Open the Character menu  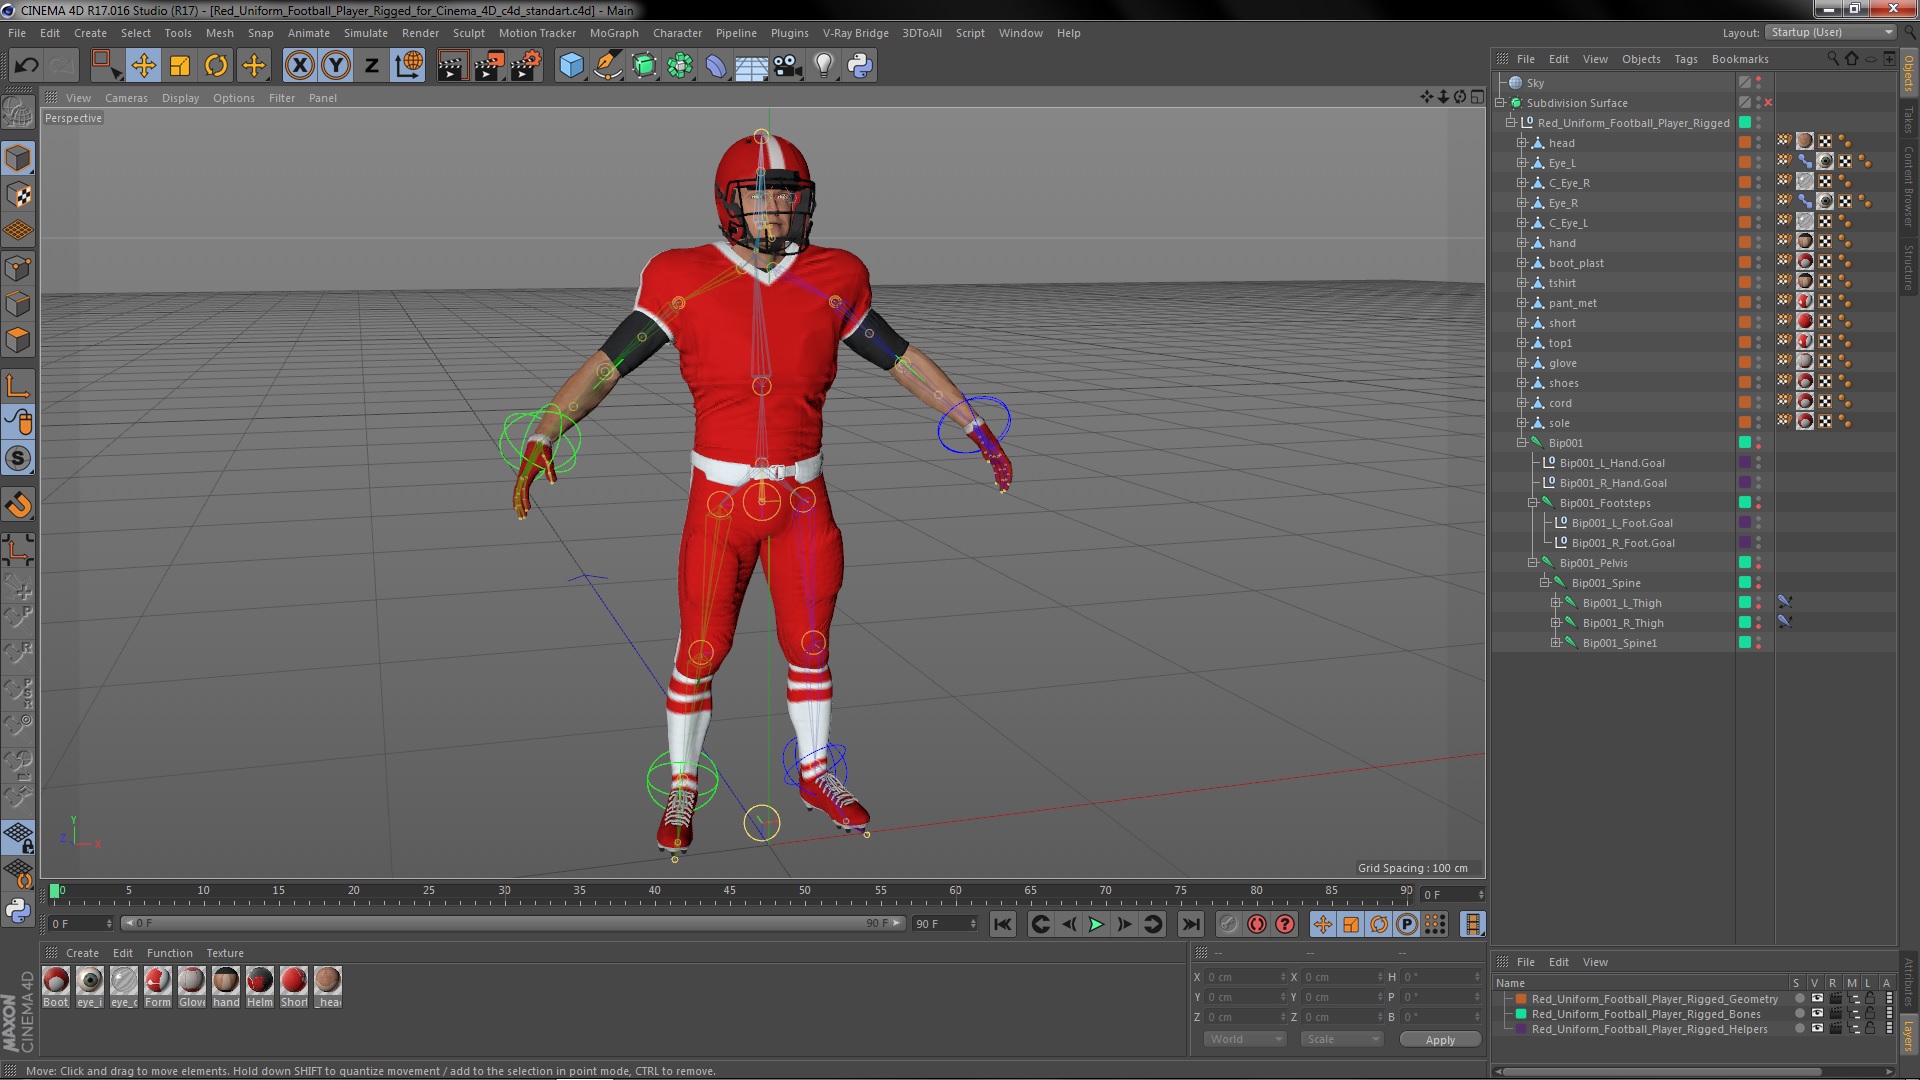tap(677, 33)
